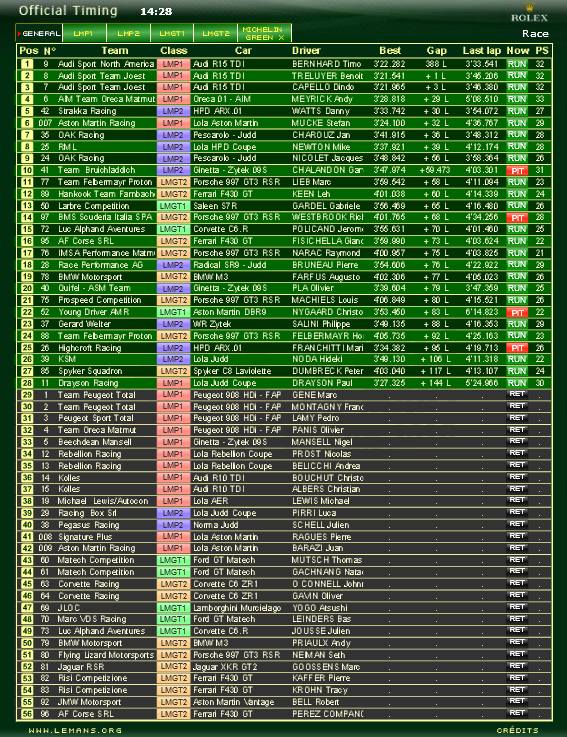Image resolution: width=567 pixels, height=737 pixels.
Task: Select the Drayson Racing row
Action: [284, 383]
